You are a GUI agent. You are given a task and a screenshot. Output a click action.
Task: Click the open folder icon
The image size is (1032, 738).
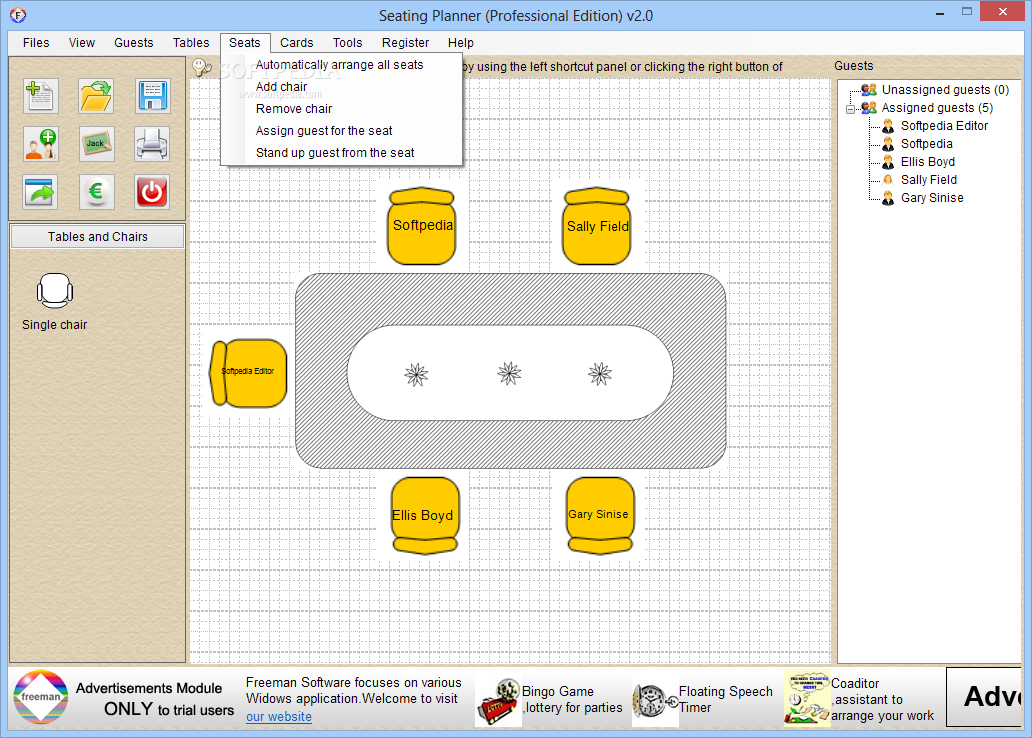pyautogui.click(x=96, y=96)
